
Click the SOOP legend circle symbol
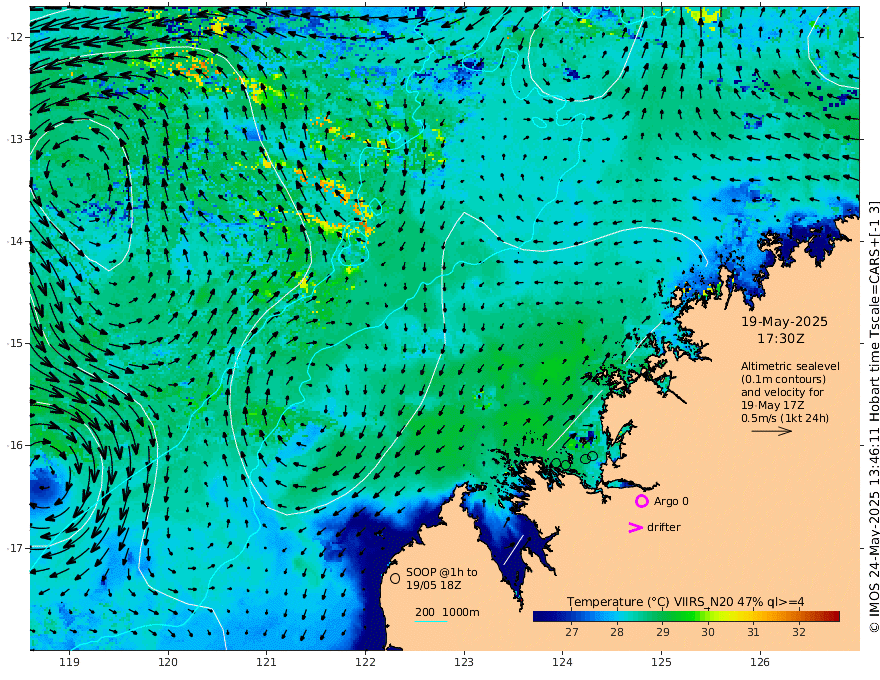[x=395, y=578]
